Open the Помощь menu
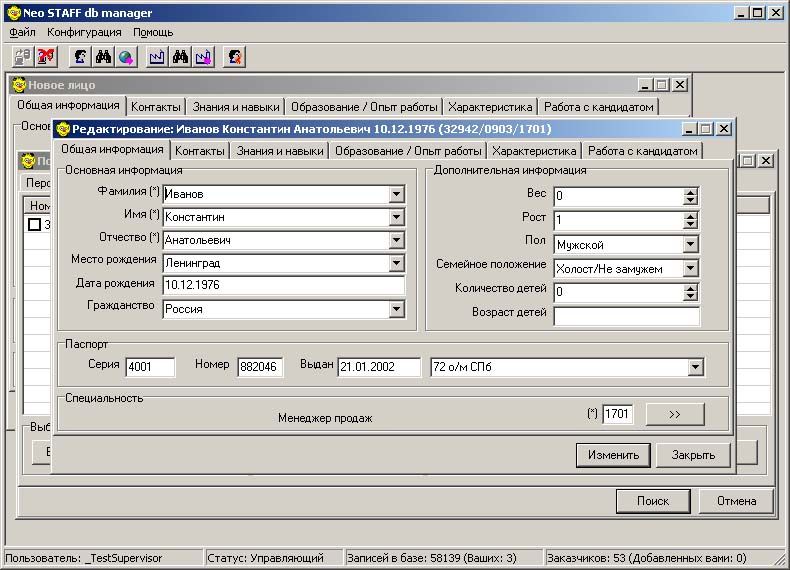The image size is (790, 570). [153, 32]
